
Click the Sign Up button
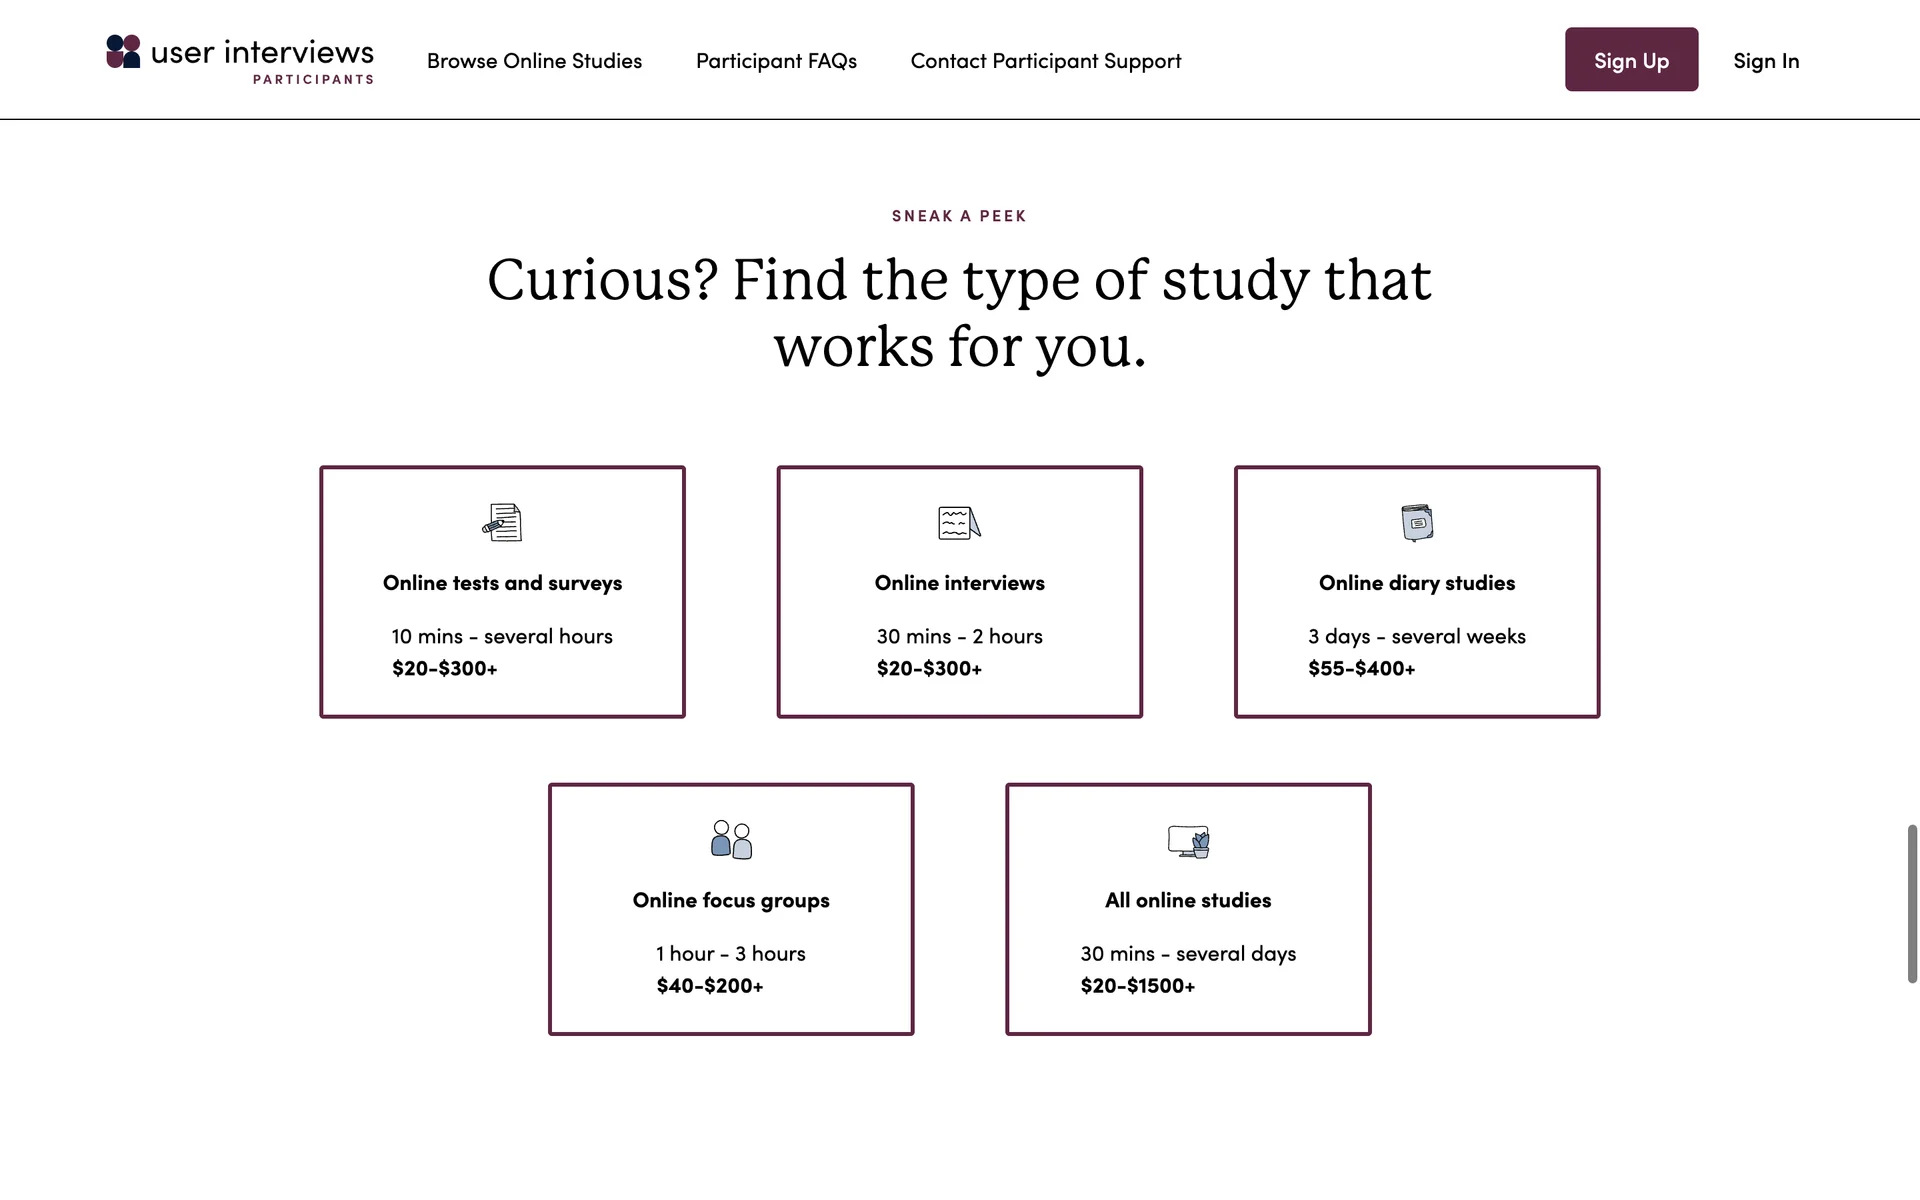[x=1631, y=60]
